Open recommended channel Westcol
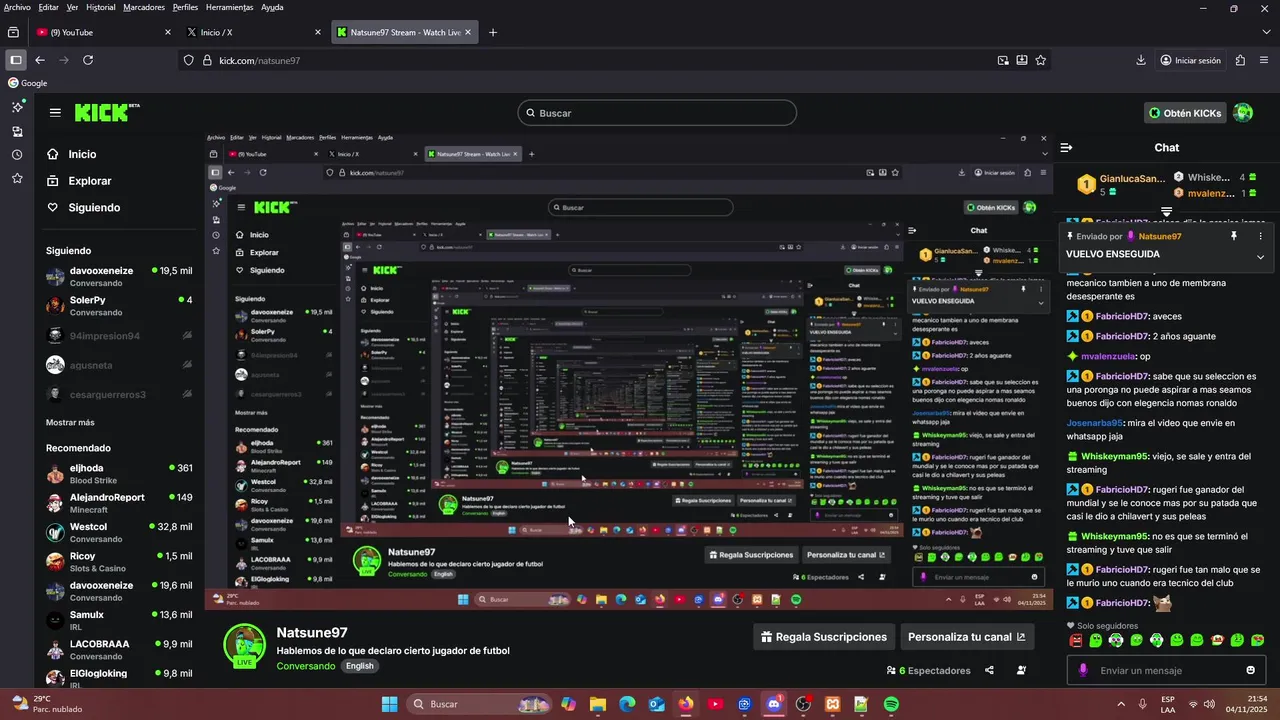Viewport: 1280px width, 720px height. (119, 532)
